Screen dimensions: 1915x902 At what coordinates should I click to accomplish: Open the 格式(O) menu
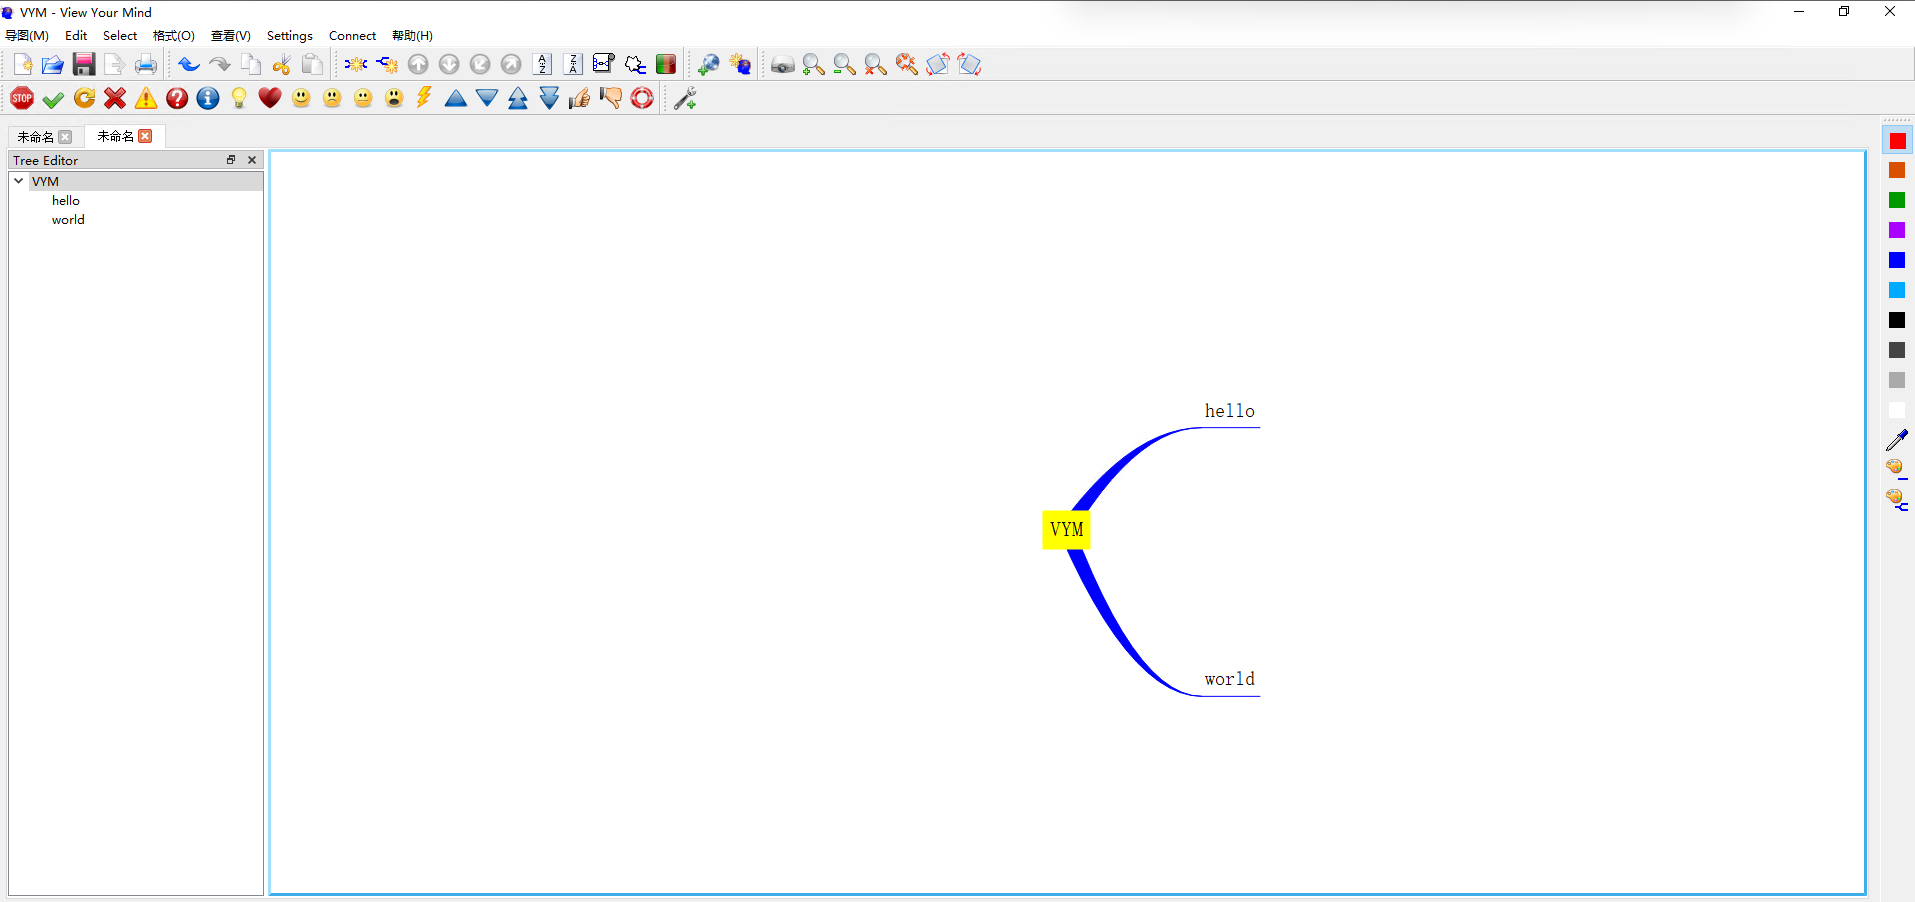[x=174, y=36]
